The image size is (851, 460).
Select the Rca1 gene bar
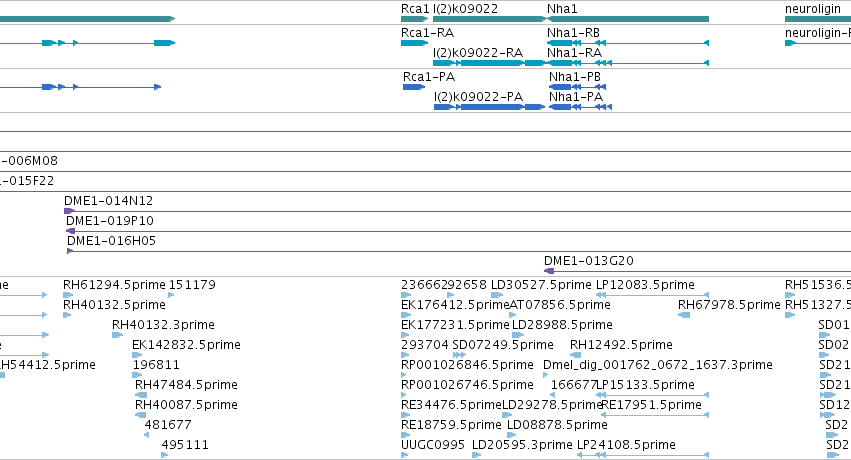[x=415, y=19]
